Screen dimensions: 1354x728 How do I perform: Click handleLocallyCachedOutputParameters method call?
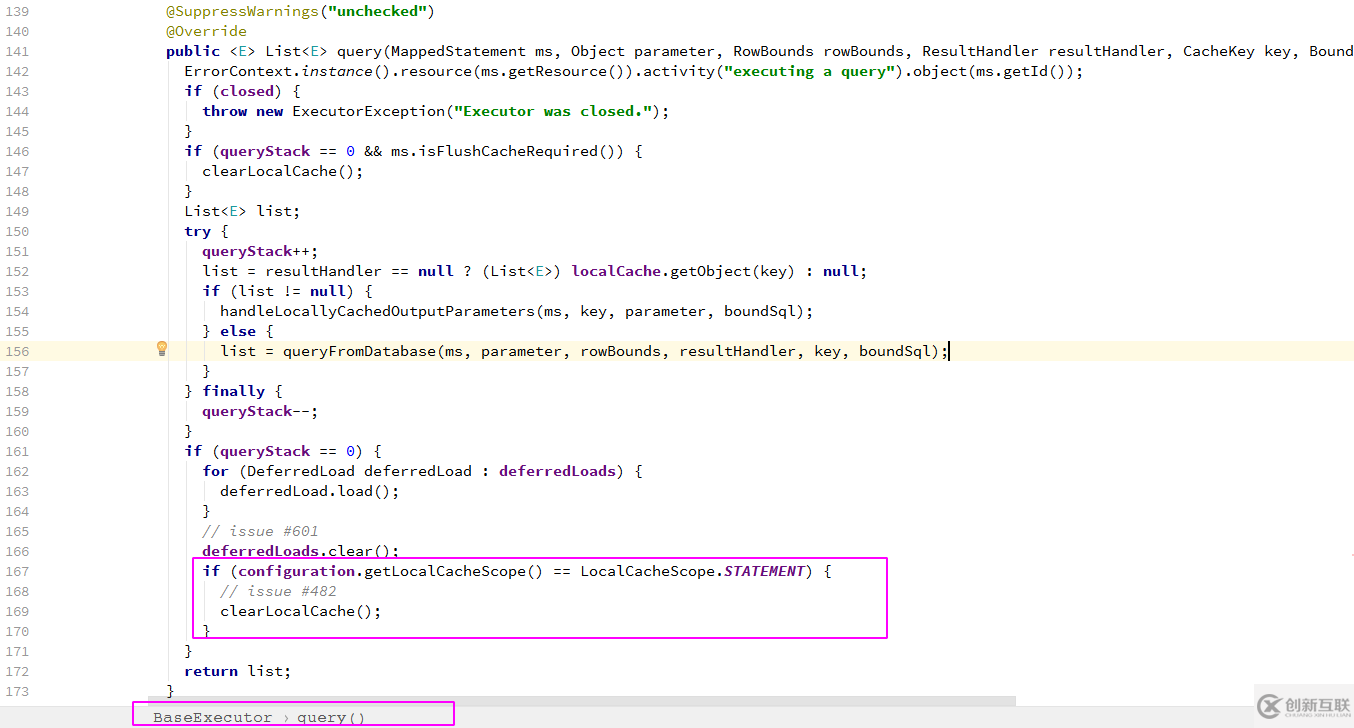coord(377,311)
